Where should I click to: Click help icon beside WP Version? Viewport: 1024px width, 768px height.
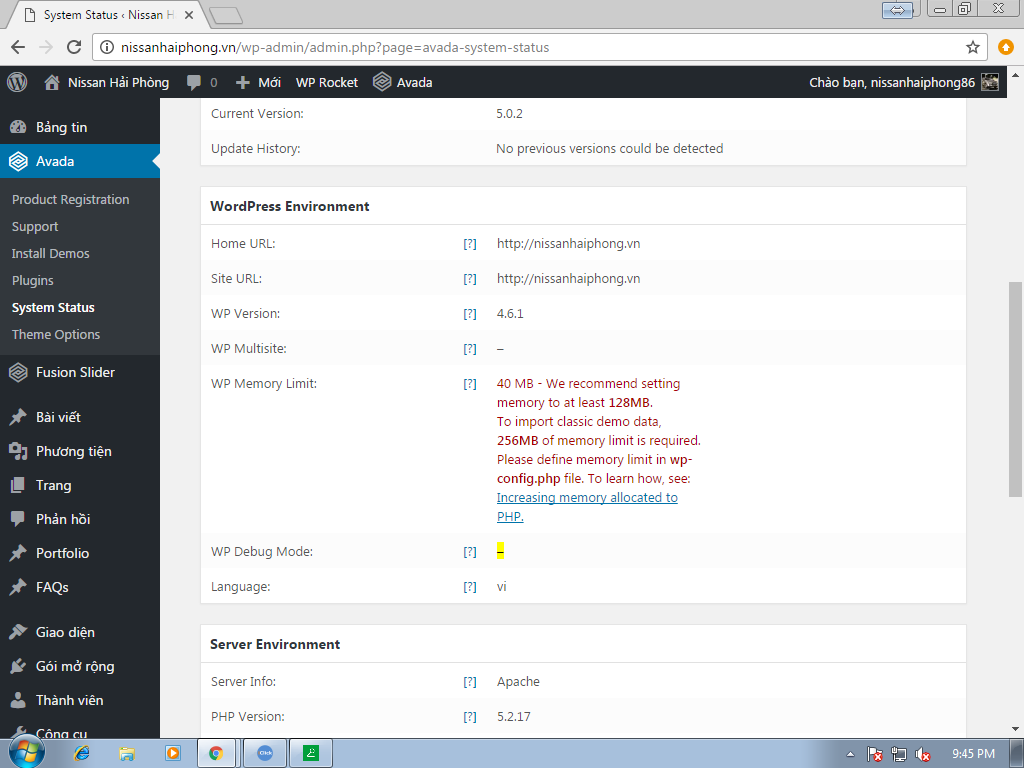click(x=470, y=314)
